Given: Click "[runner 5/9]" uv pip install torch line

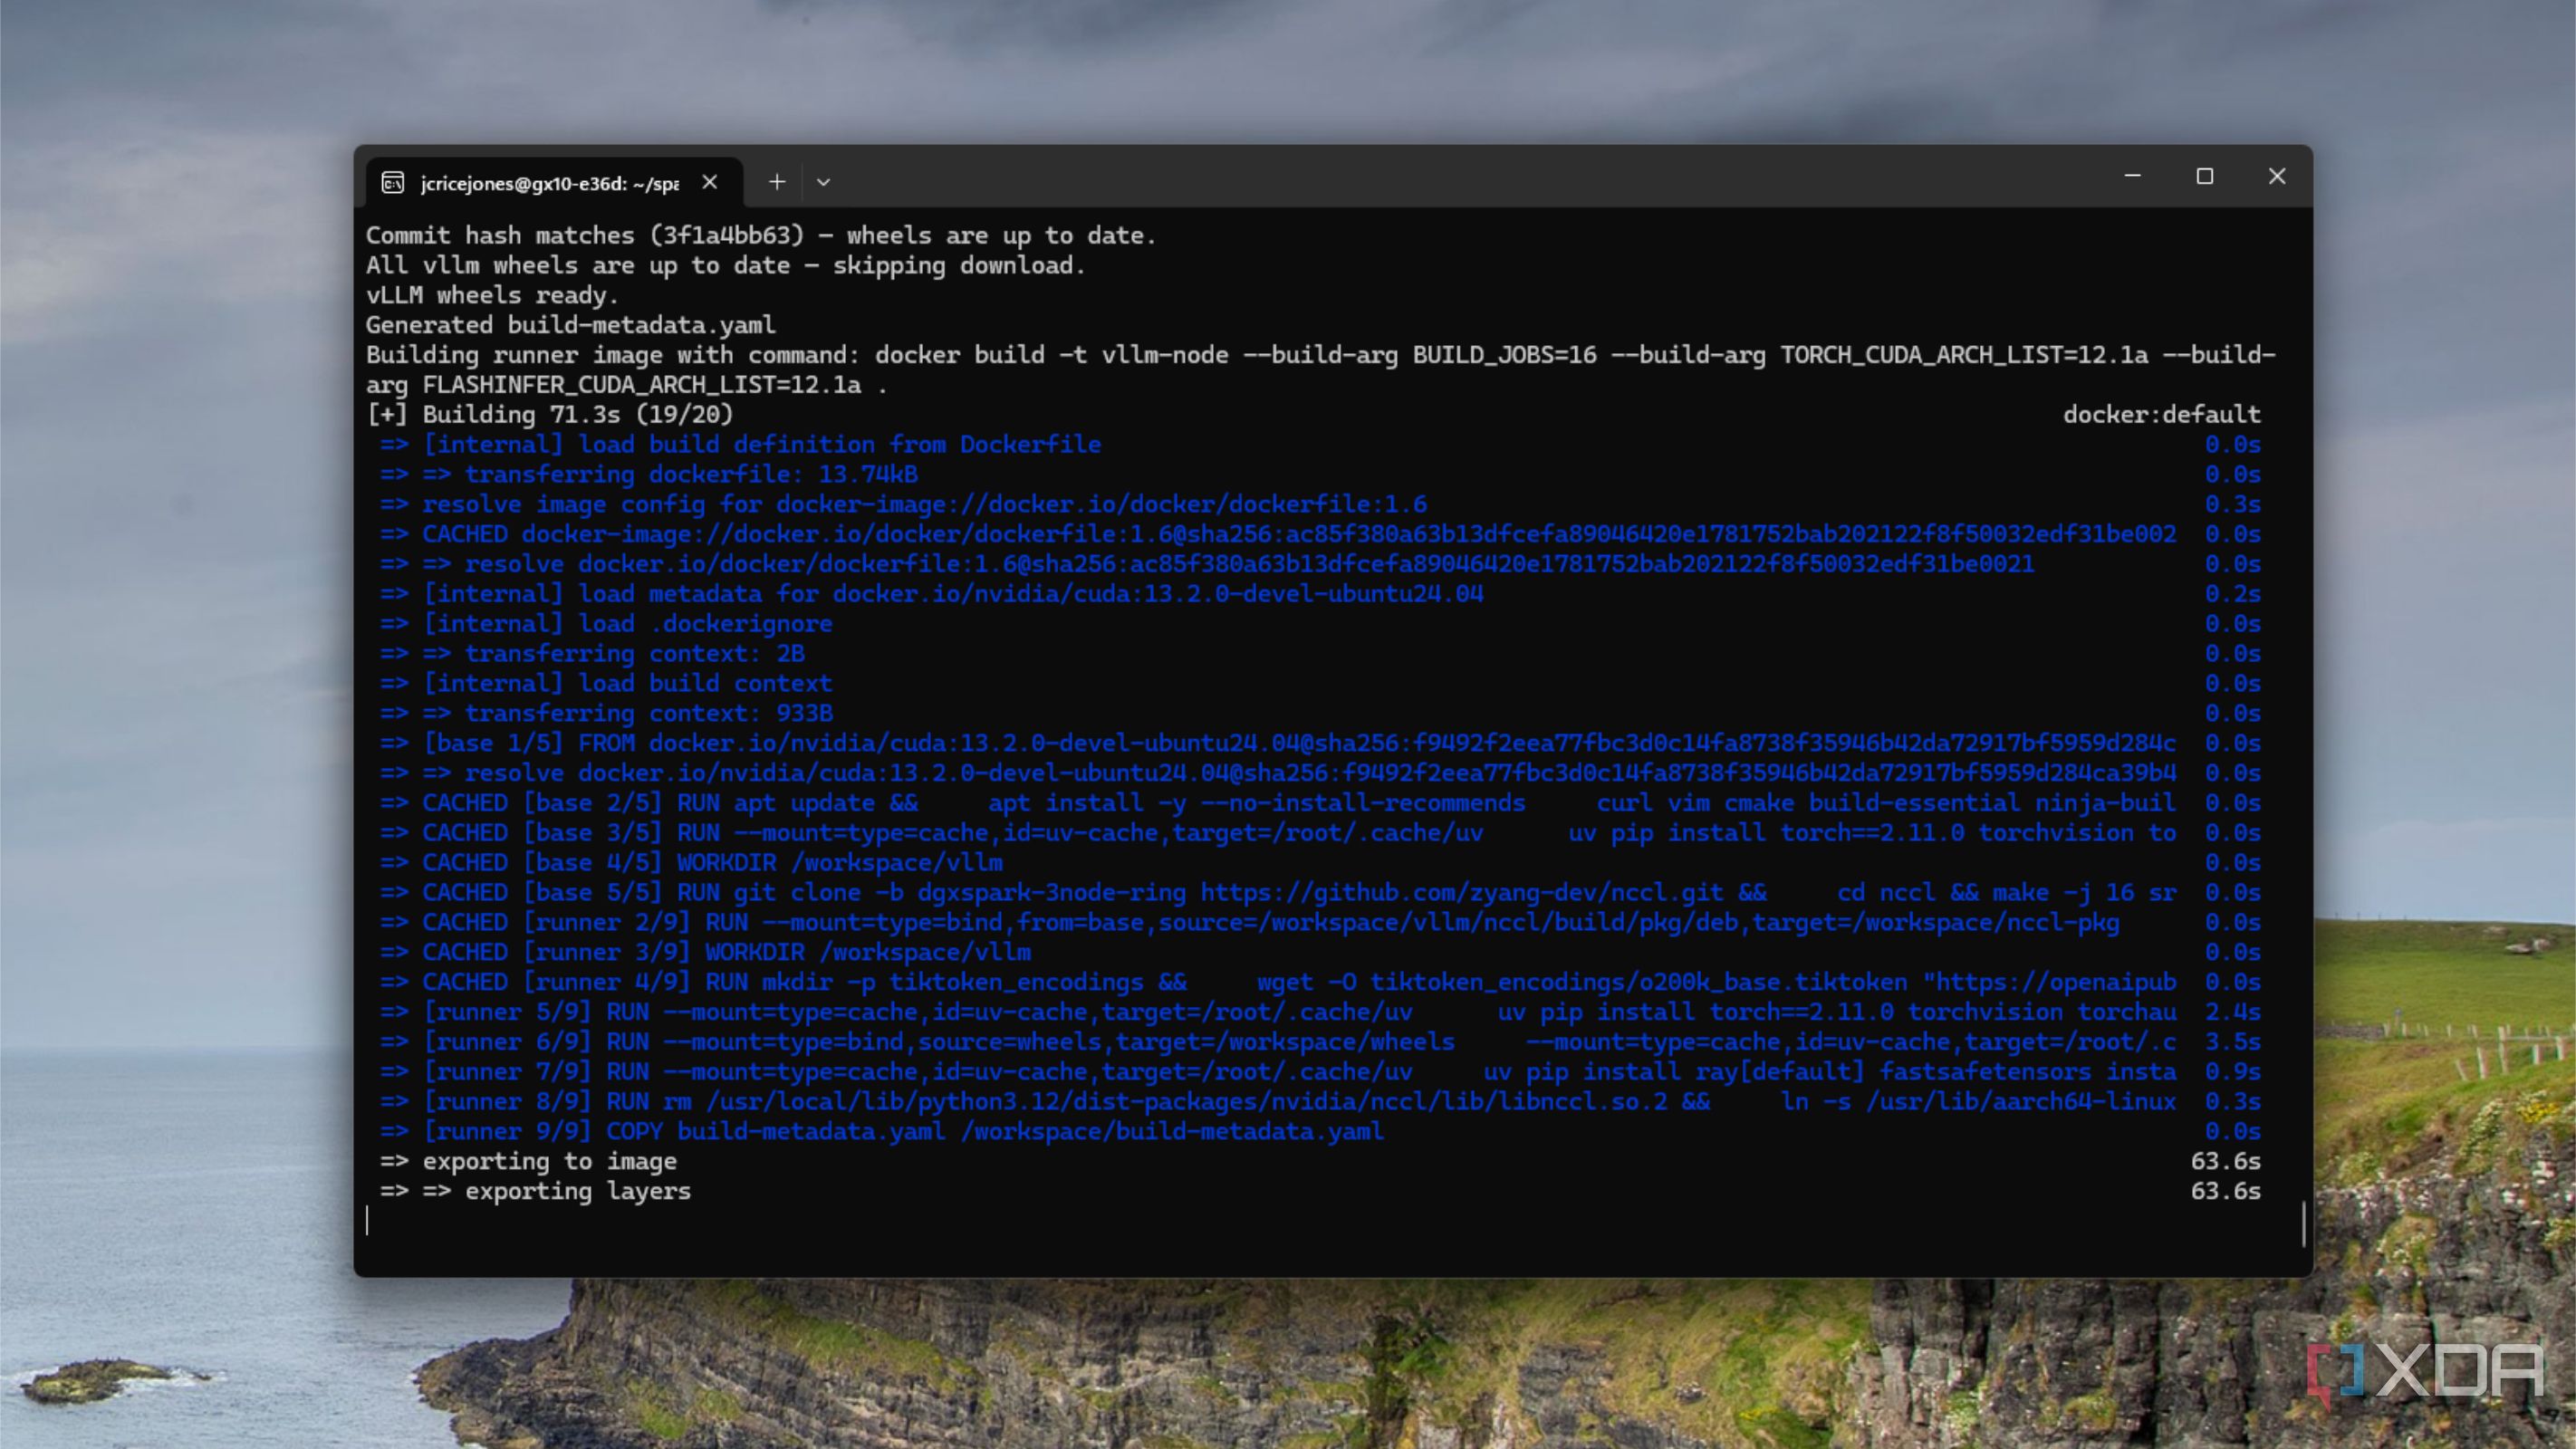Looking at the screenshot, I should 1278,1012.
